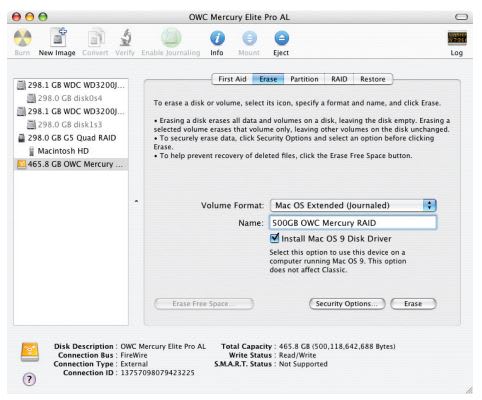This screenshot has height=400, width=482.
Task: Select the 465.8 GB OWC Mercury disk
Action: 71,164
